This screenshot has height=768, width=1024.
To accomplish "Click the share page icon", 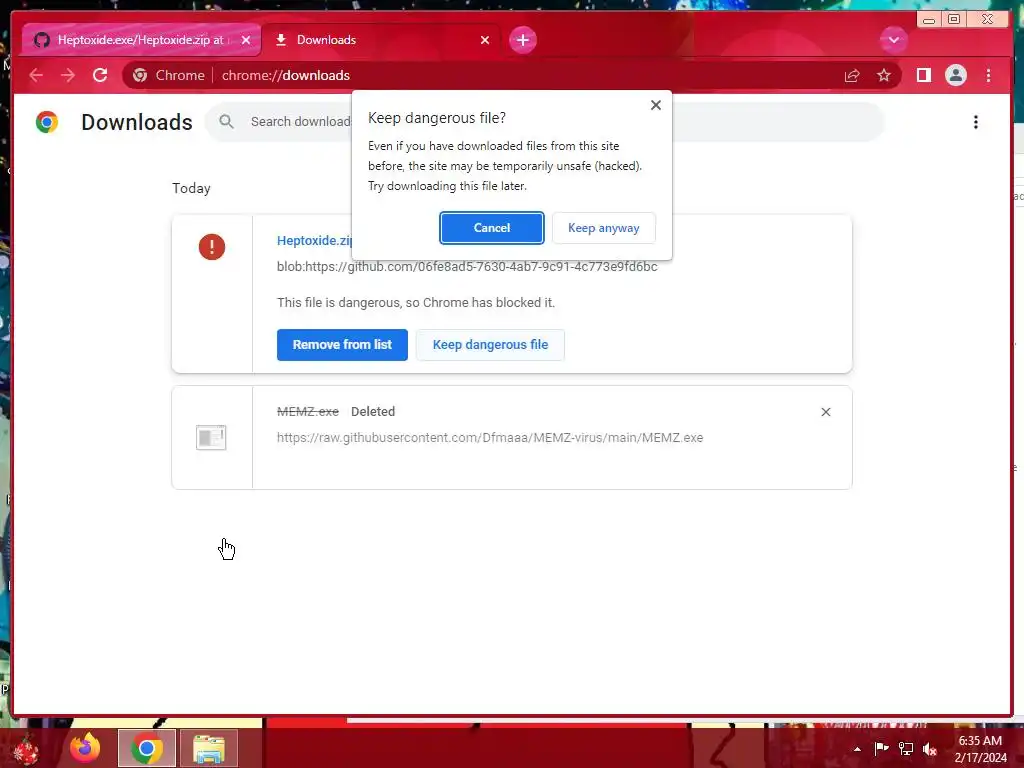I will click(852, 76).
